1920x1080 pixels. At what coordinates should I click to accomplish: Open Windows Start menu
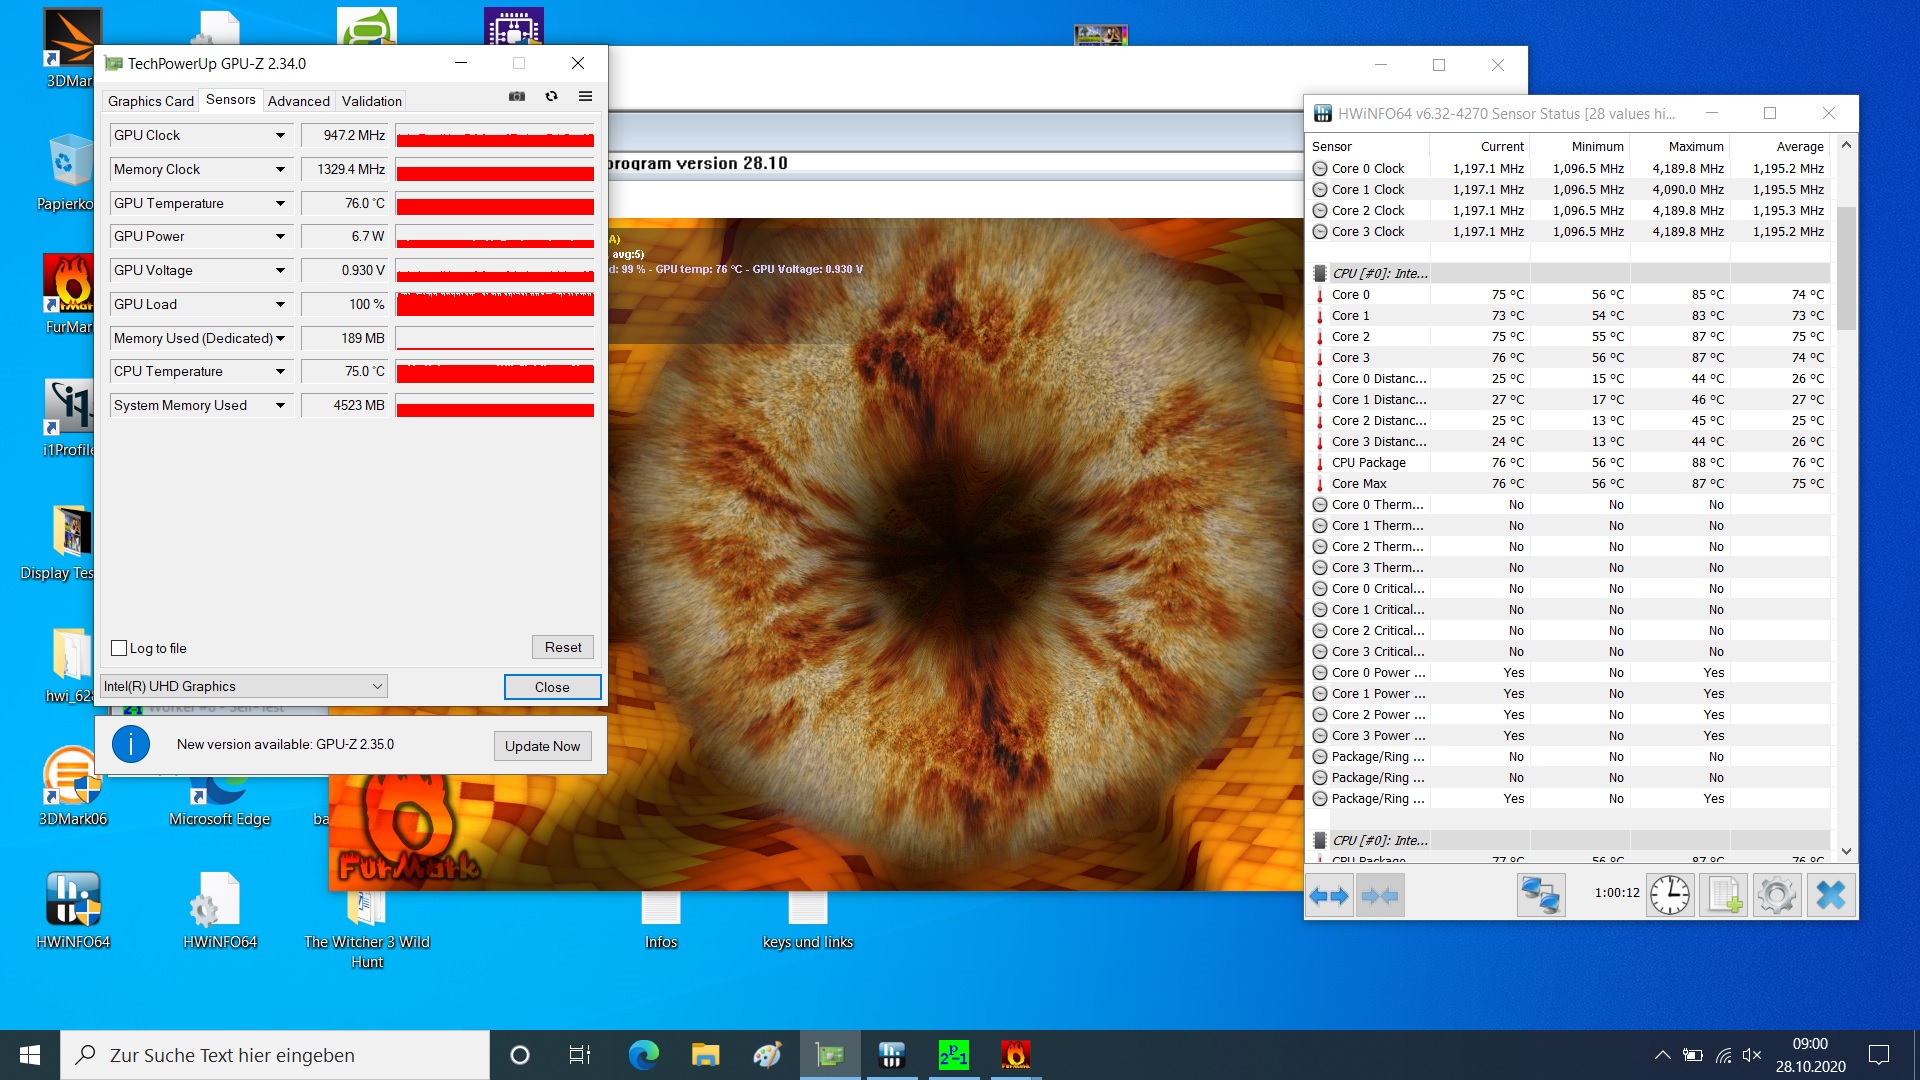[x=30, y=1055]
